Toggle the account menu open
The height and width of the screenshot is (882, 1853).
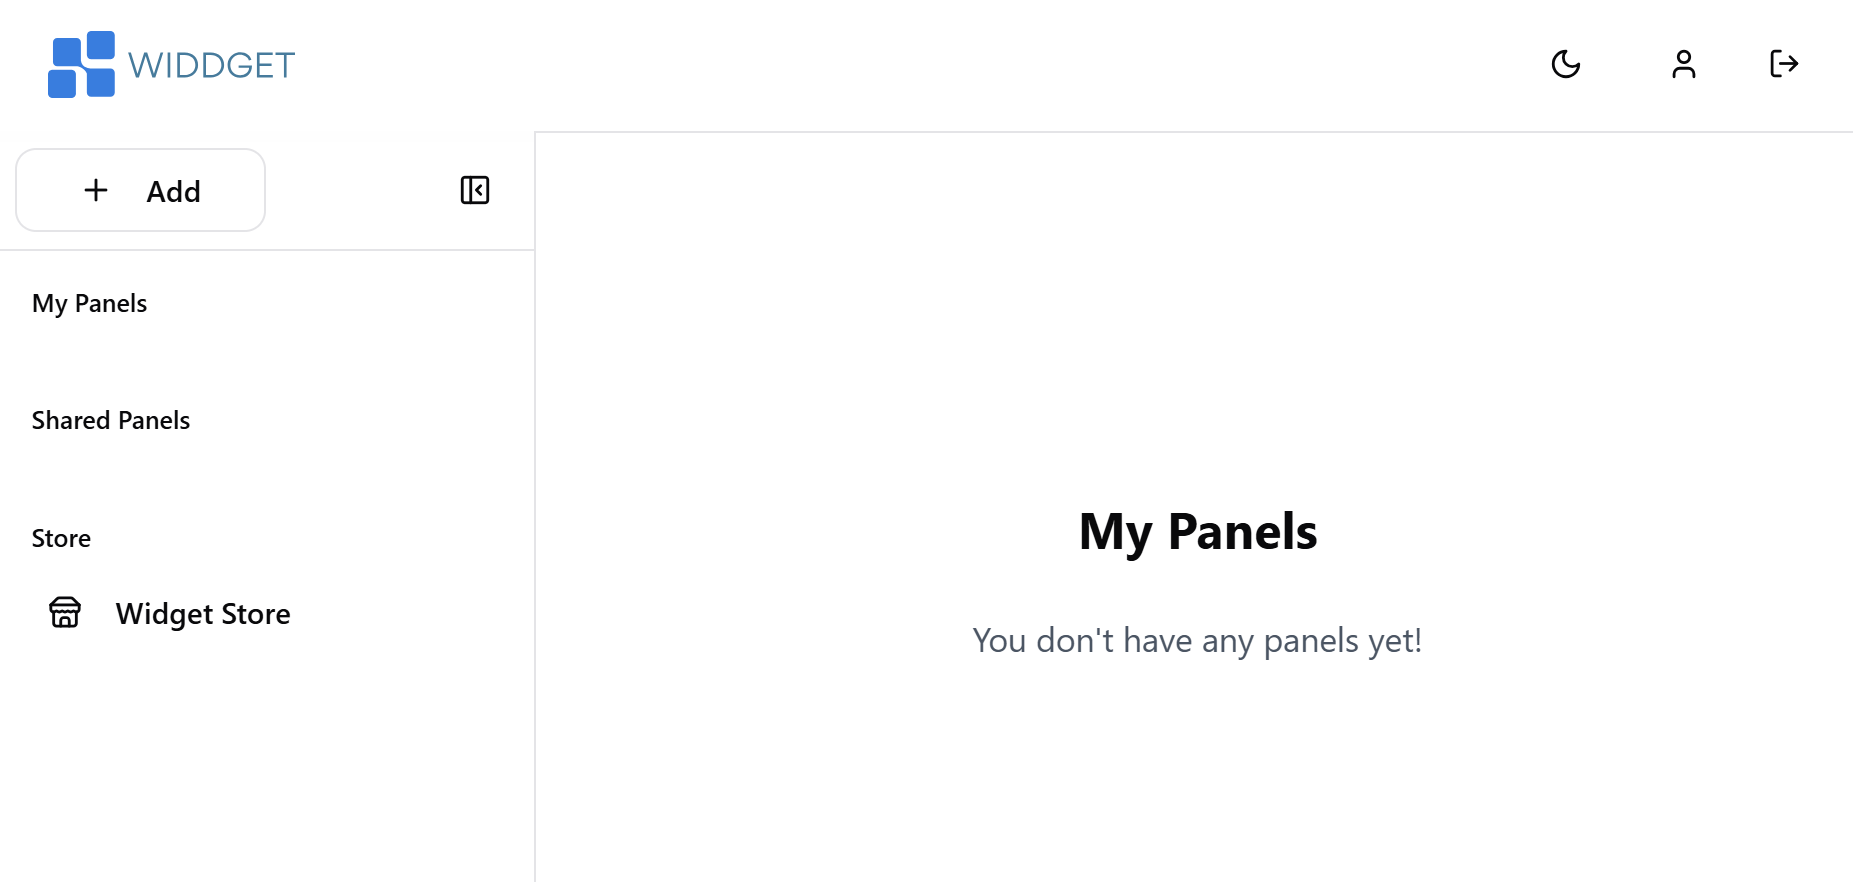click(x=1683, y=64)
